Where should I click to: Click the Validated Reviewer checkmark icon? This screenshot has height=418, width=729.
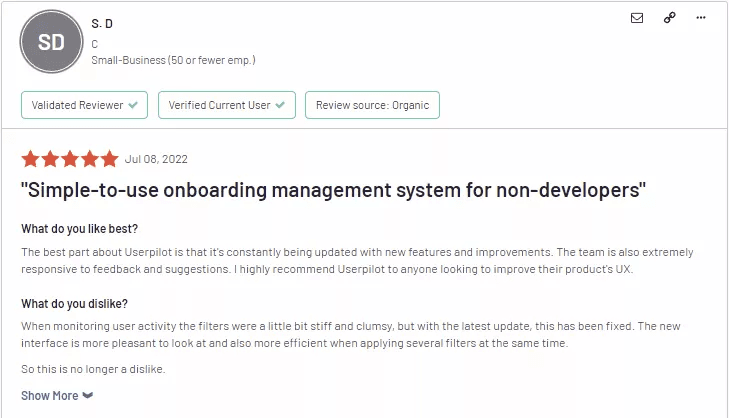click(x=133, y=105)
